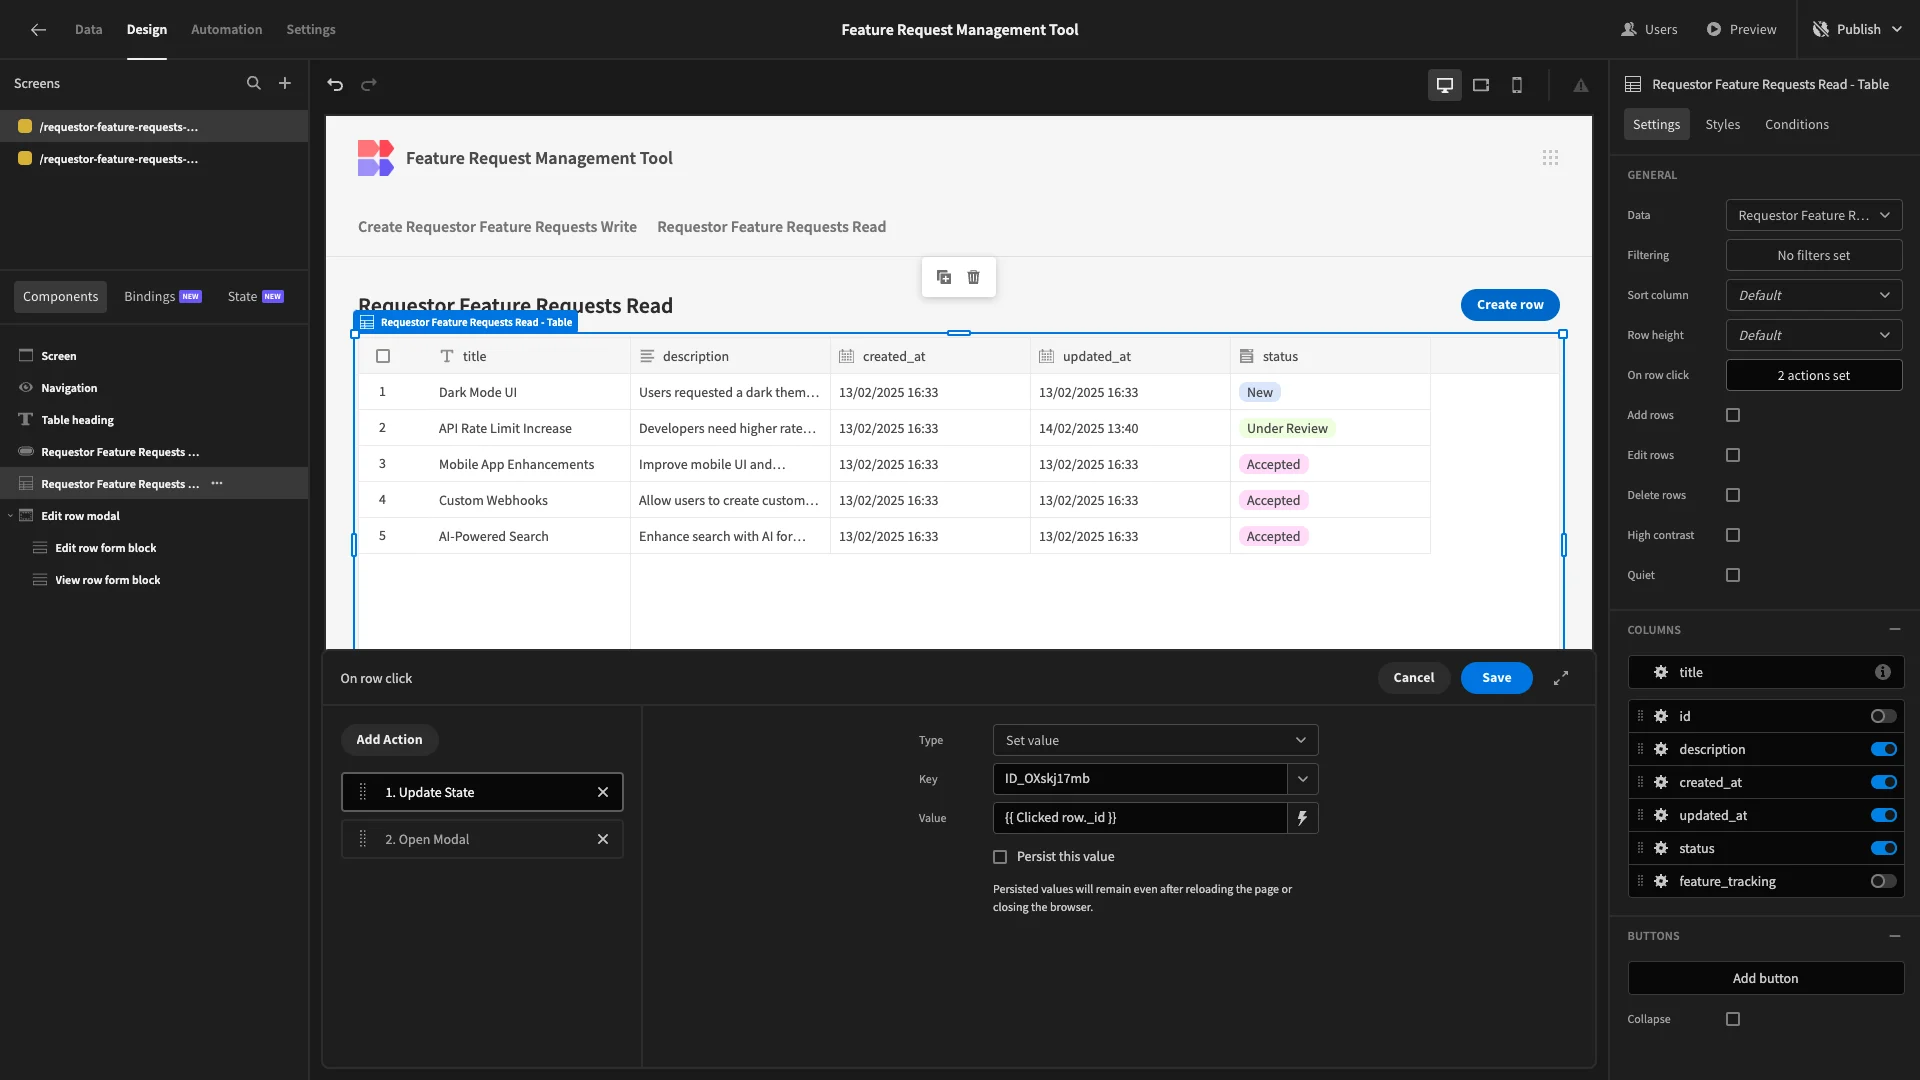Open the Row height dropdown
The height and width of the screenshot is (1080, 1920).
pyautogui.click(x=1814, y=335)
